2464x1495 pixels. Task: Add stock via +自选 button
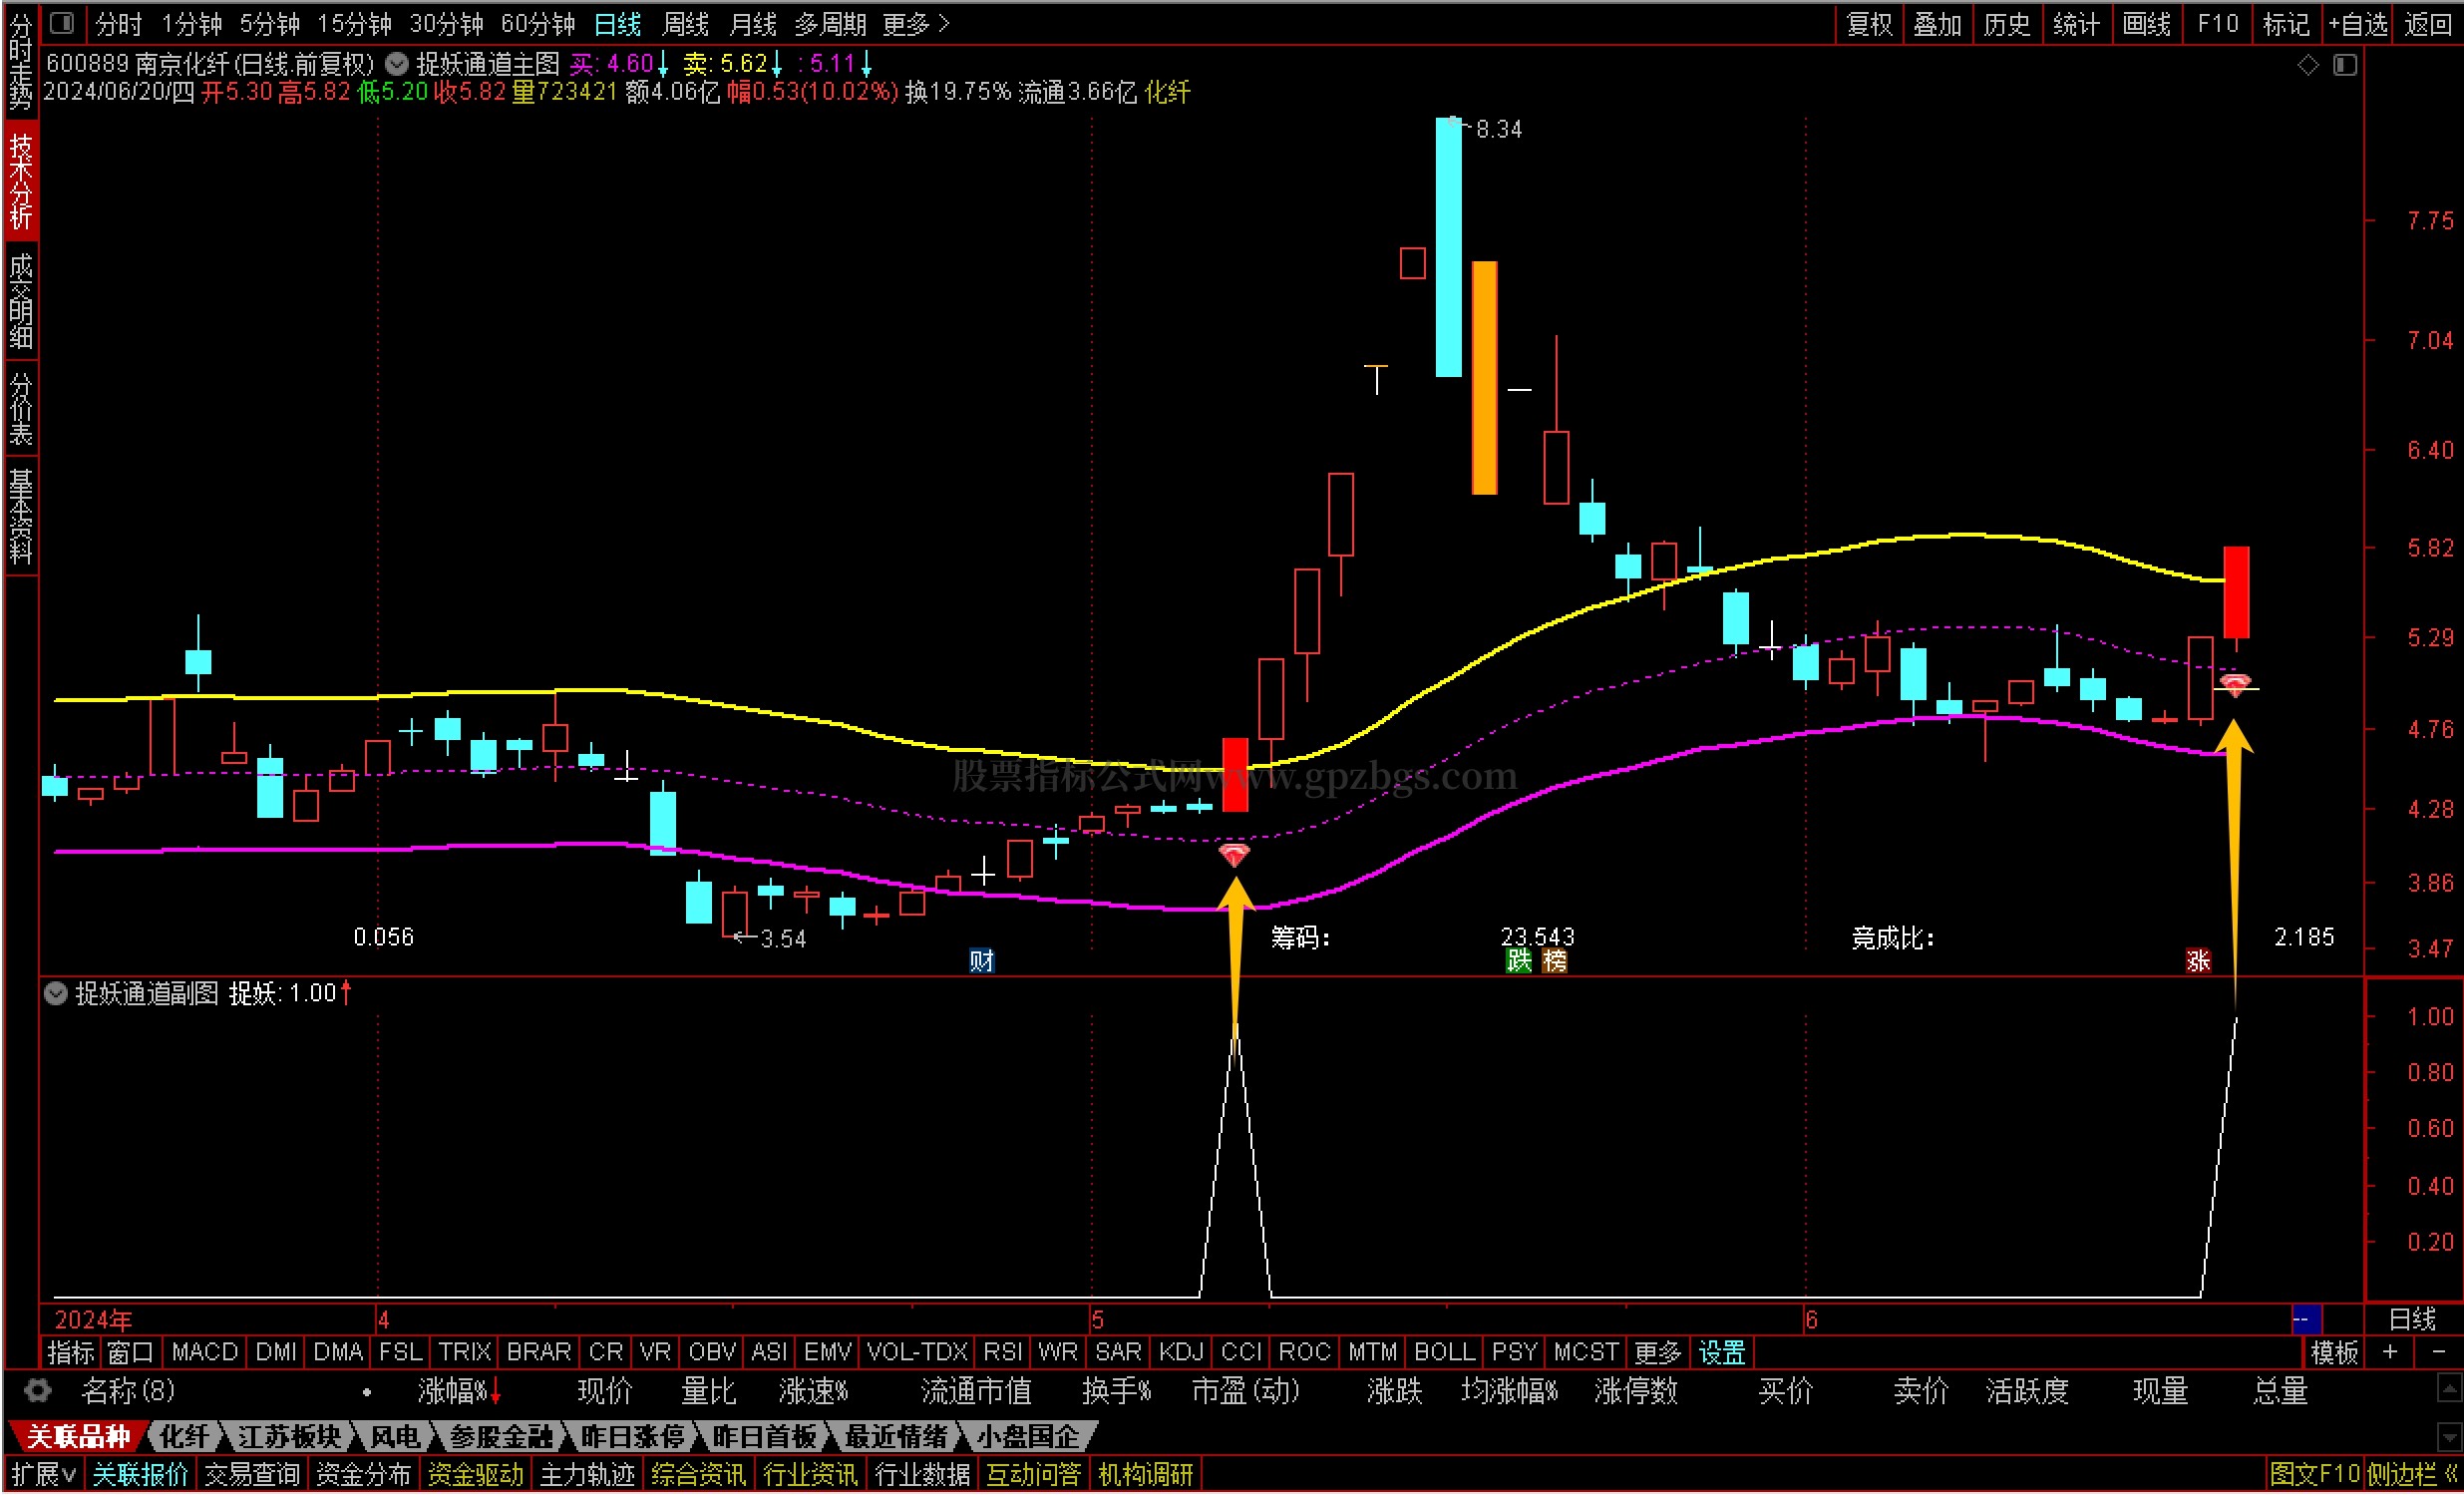2358,23
